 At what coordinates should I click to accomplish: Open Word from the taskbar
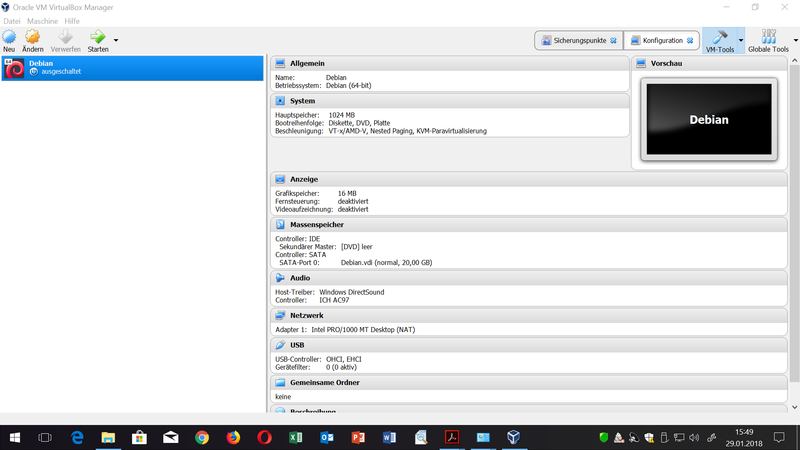click(389, 437)
